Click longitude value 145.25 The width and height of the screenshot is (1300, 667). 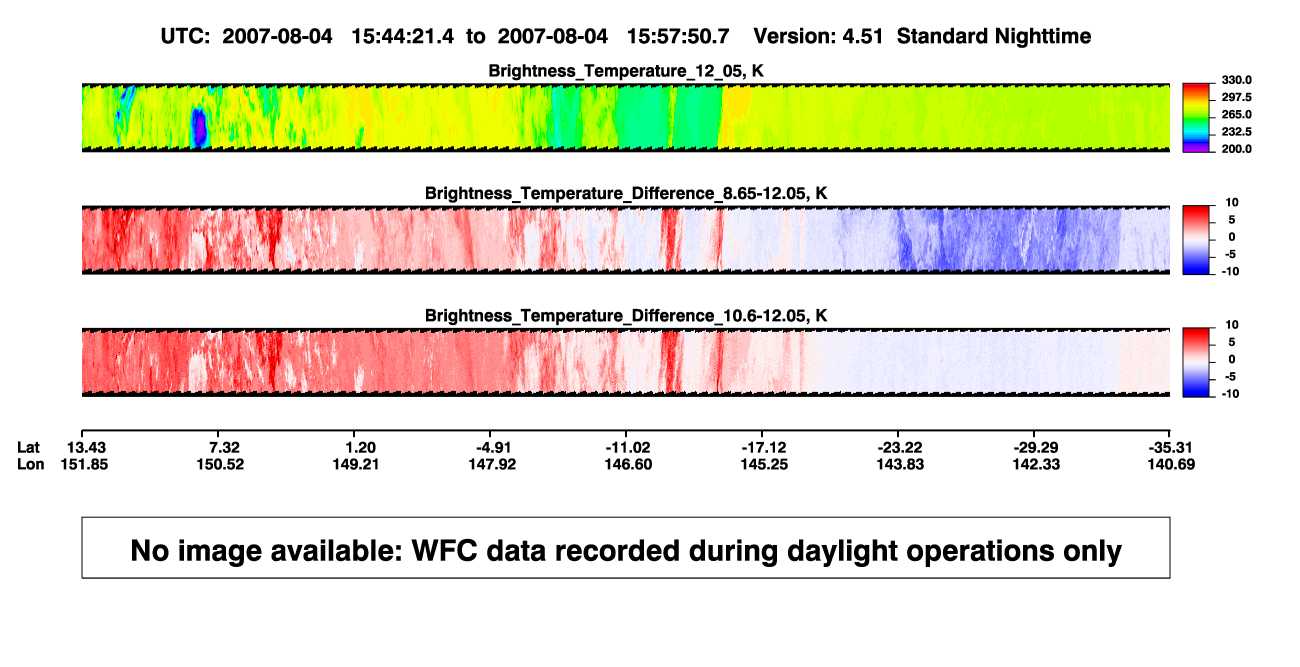[x=765, y=464]
